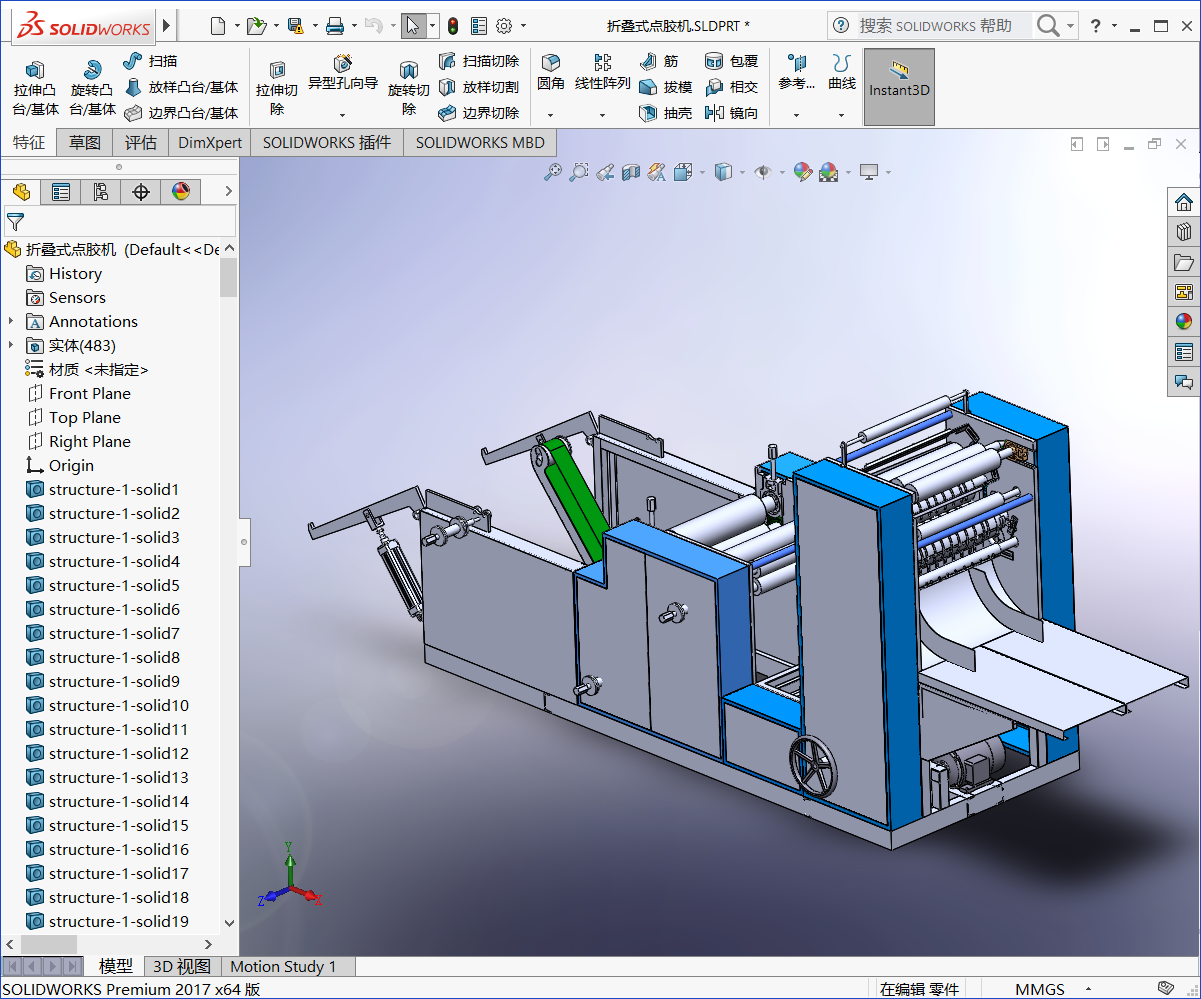Collapse the left panel with side handle
Image resolution: width=1201 pixels, height=999 pixels.
[x=244, y=541]
